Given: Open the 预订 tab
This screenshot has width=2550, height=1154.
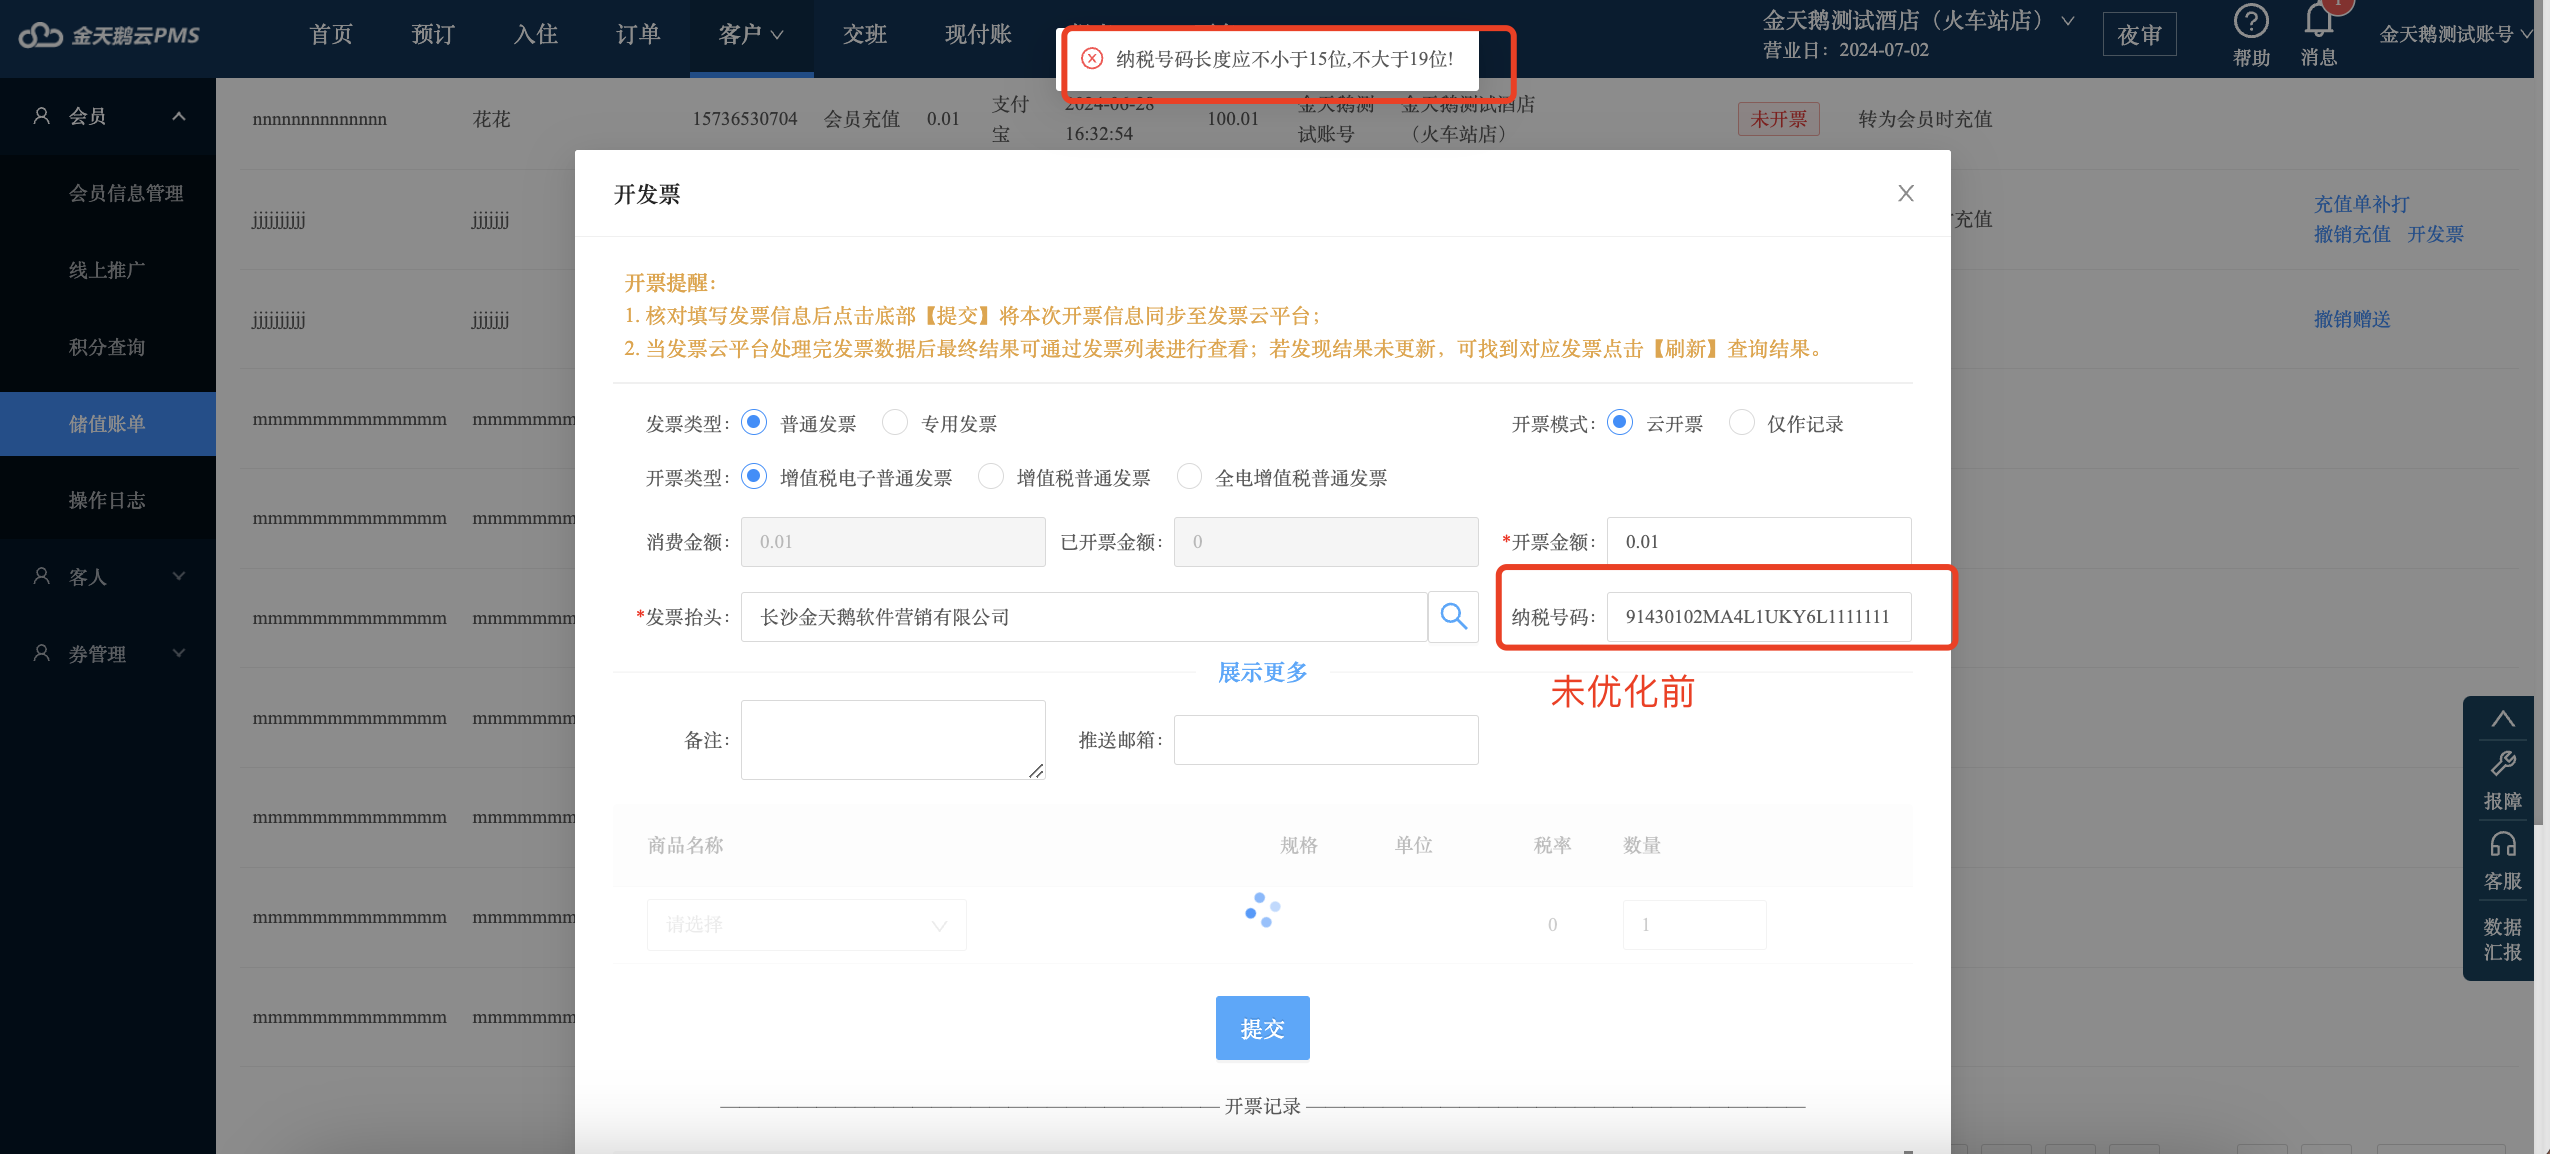Looking at the screenshot, I should [433, 35].
